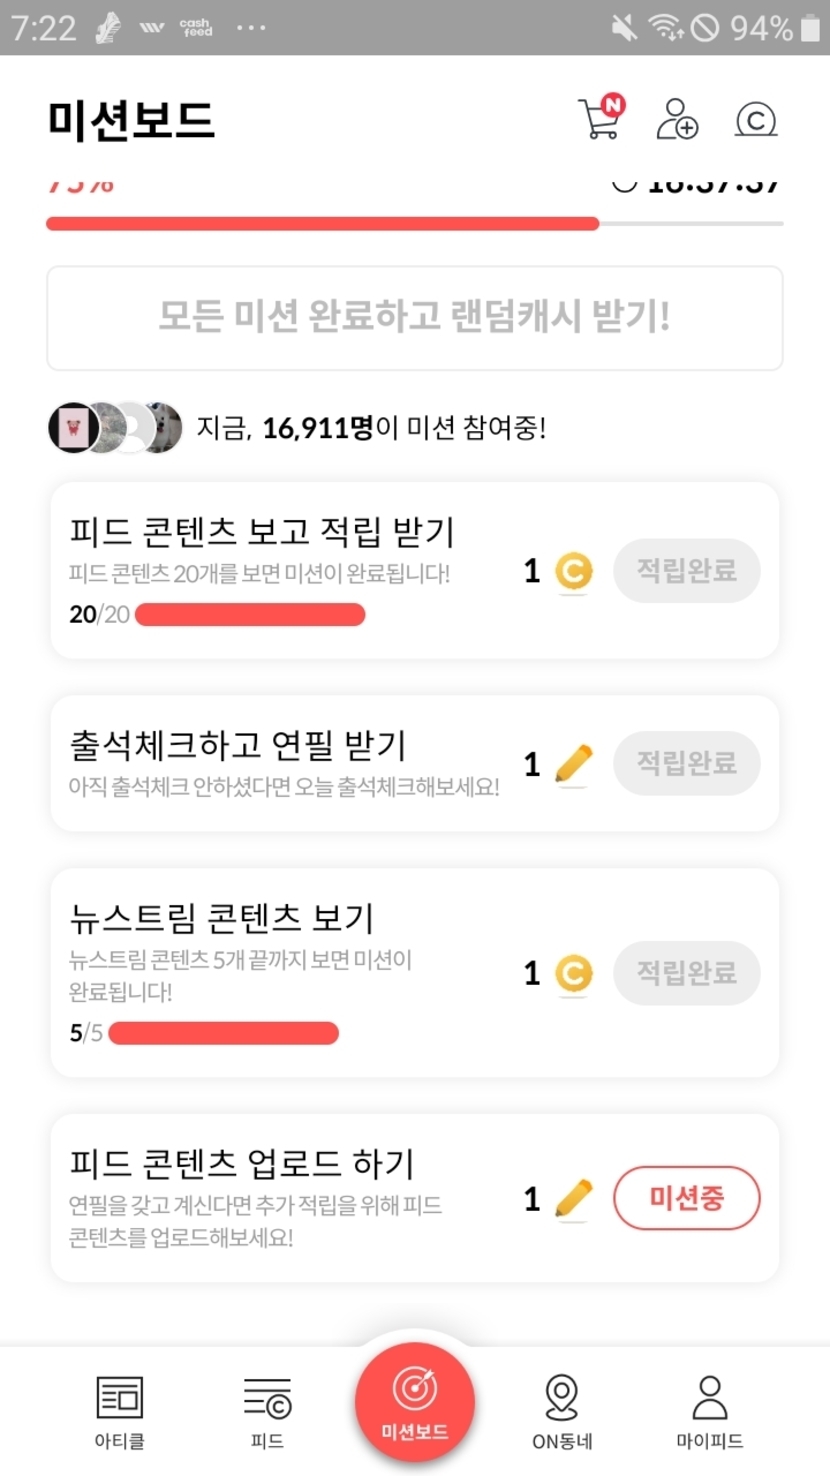Open the cash coin balance icon
830x1476 pixels.
point(756,120)
